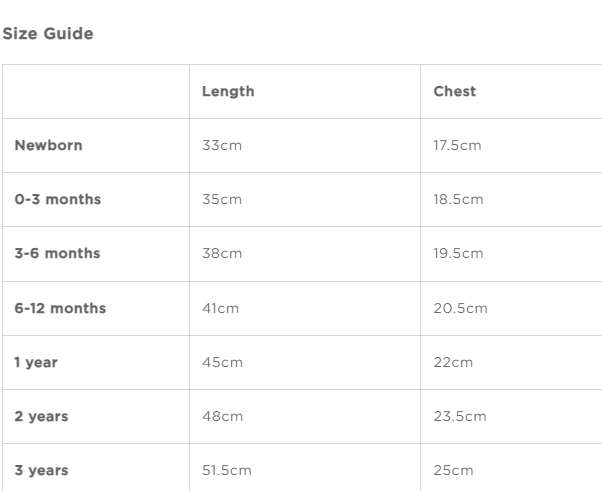Click the Length column header

pos(228,91)
